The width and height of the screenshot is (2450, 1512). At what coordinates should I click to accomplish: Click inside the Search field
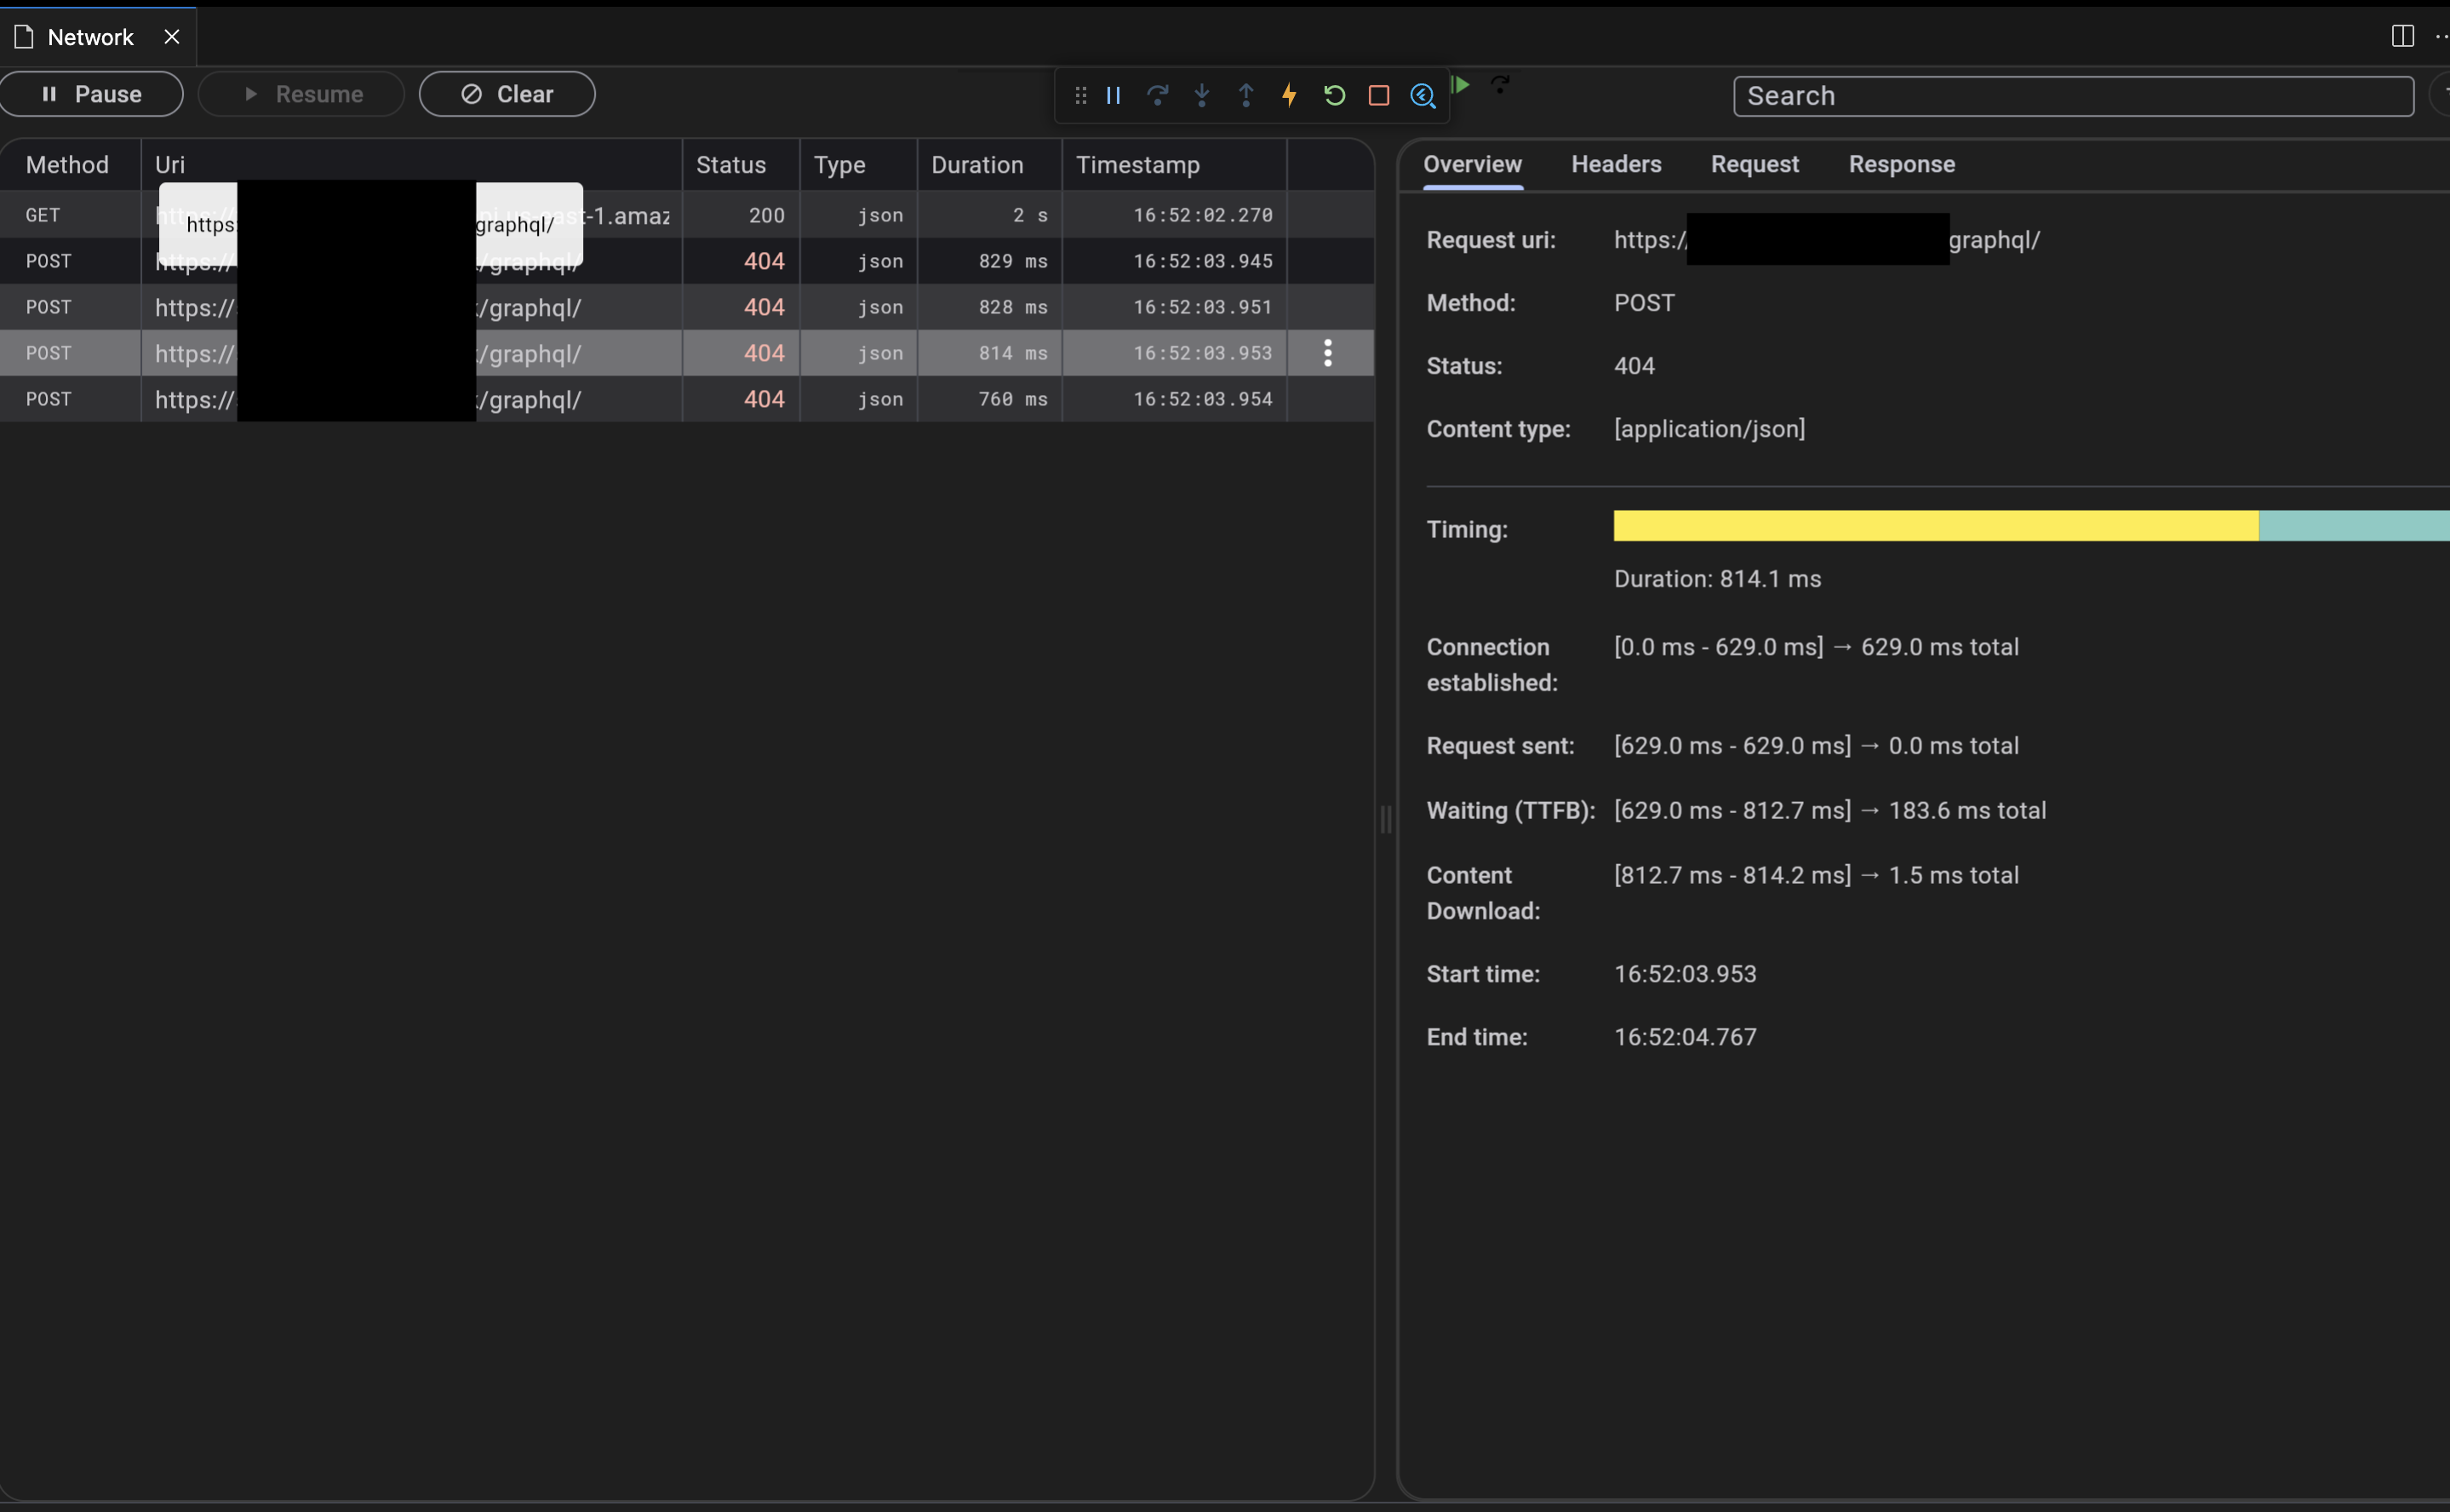point(2072,95)
